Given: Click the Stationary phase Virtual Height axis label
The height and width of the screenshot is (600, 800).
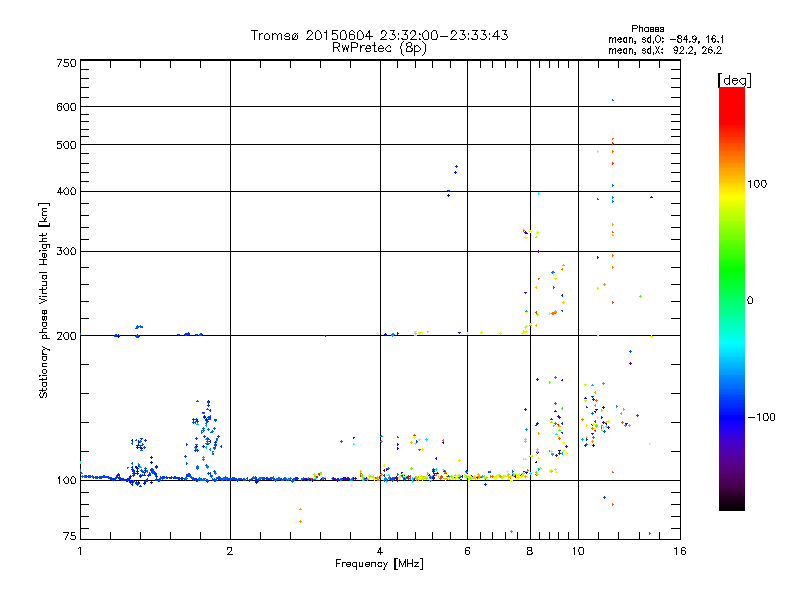Looking at the screenshot, I should (x=43, y=300).
